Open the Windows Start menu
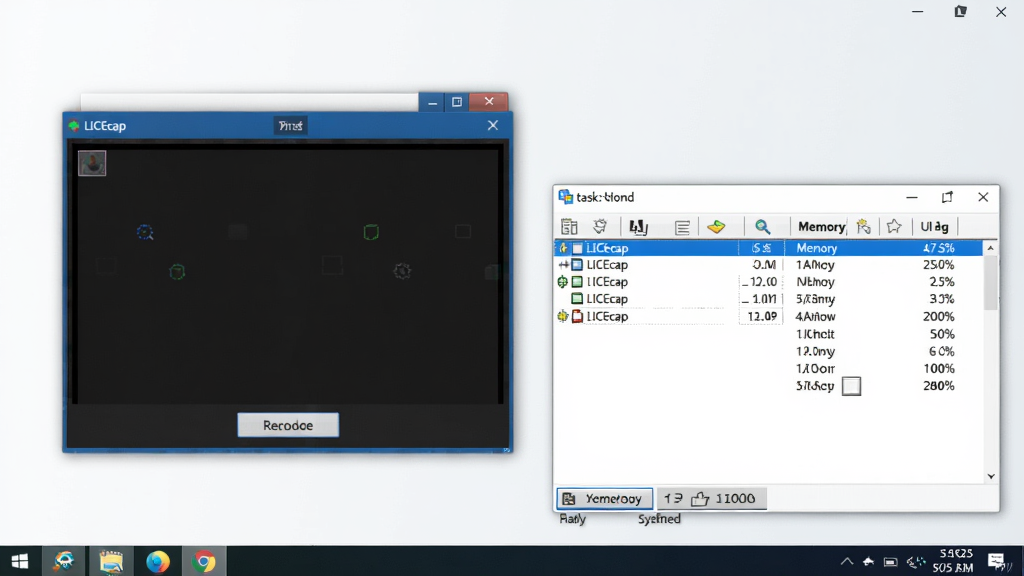The height and width of the screenshot is (576, 1024). (20, 561)
